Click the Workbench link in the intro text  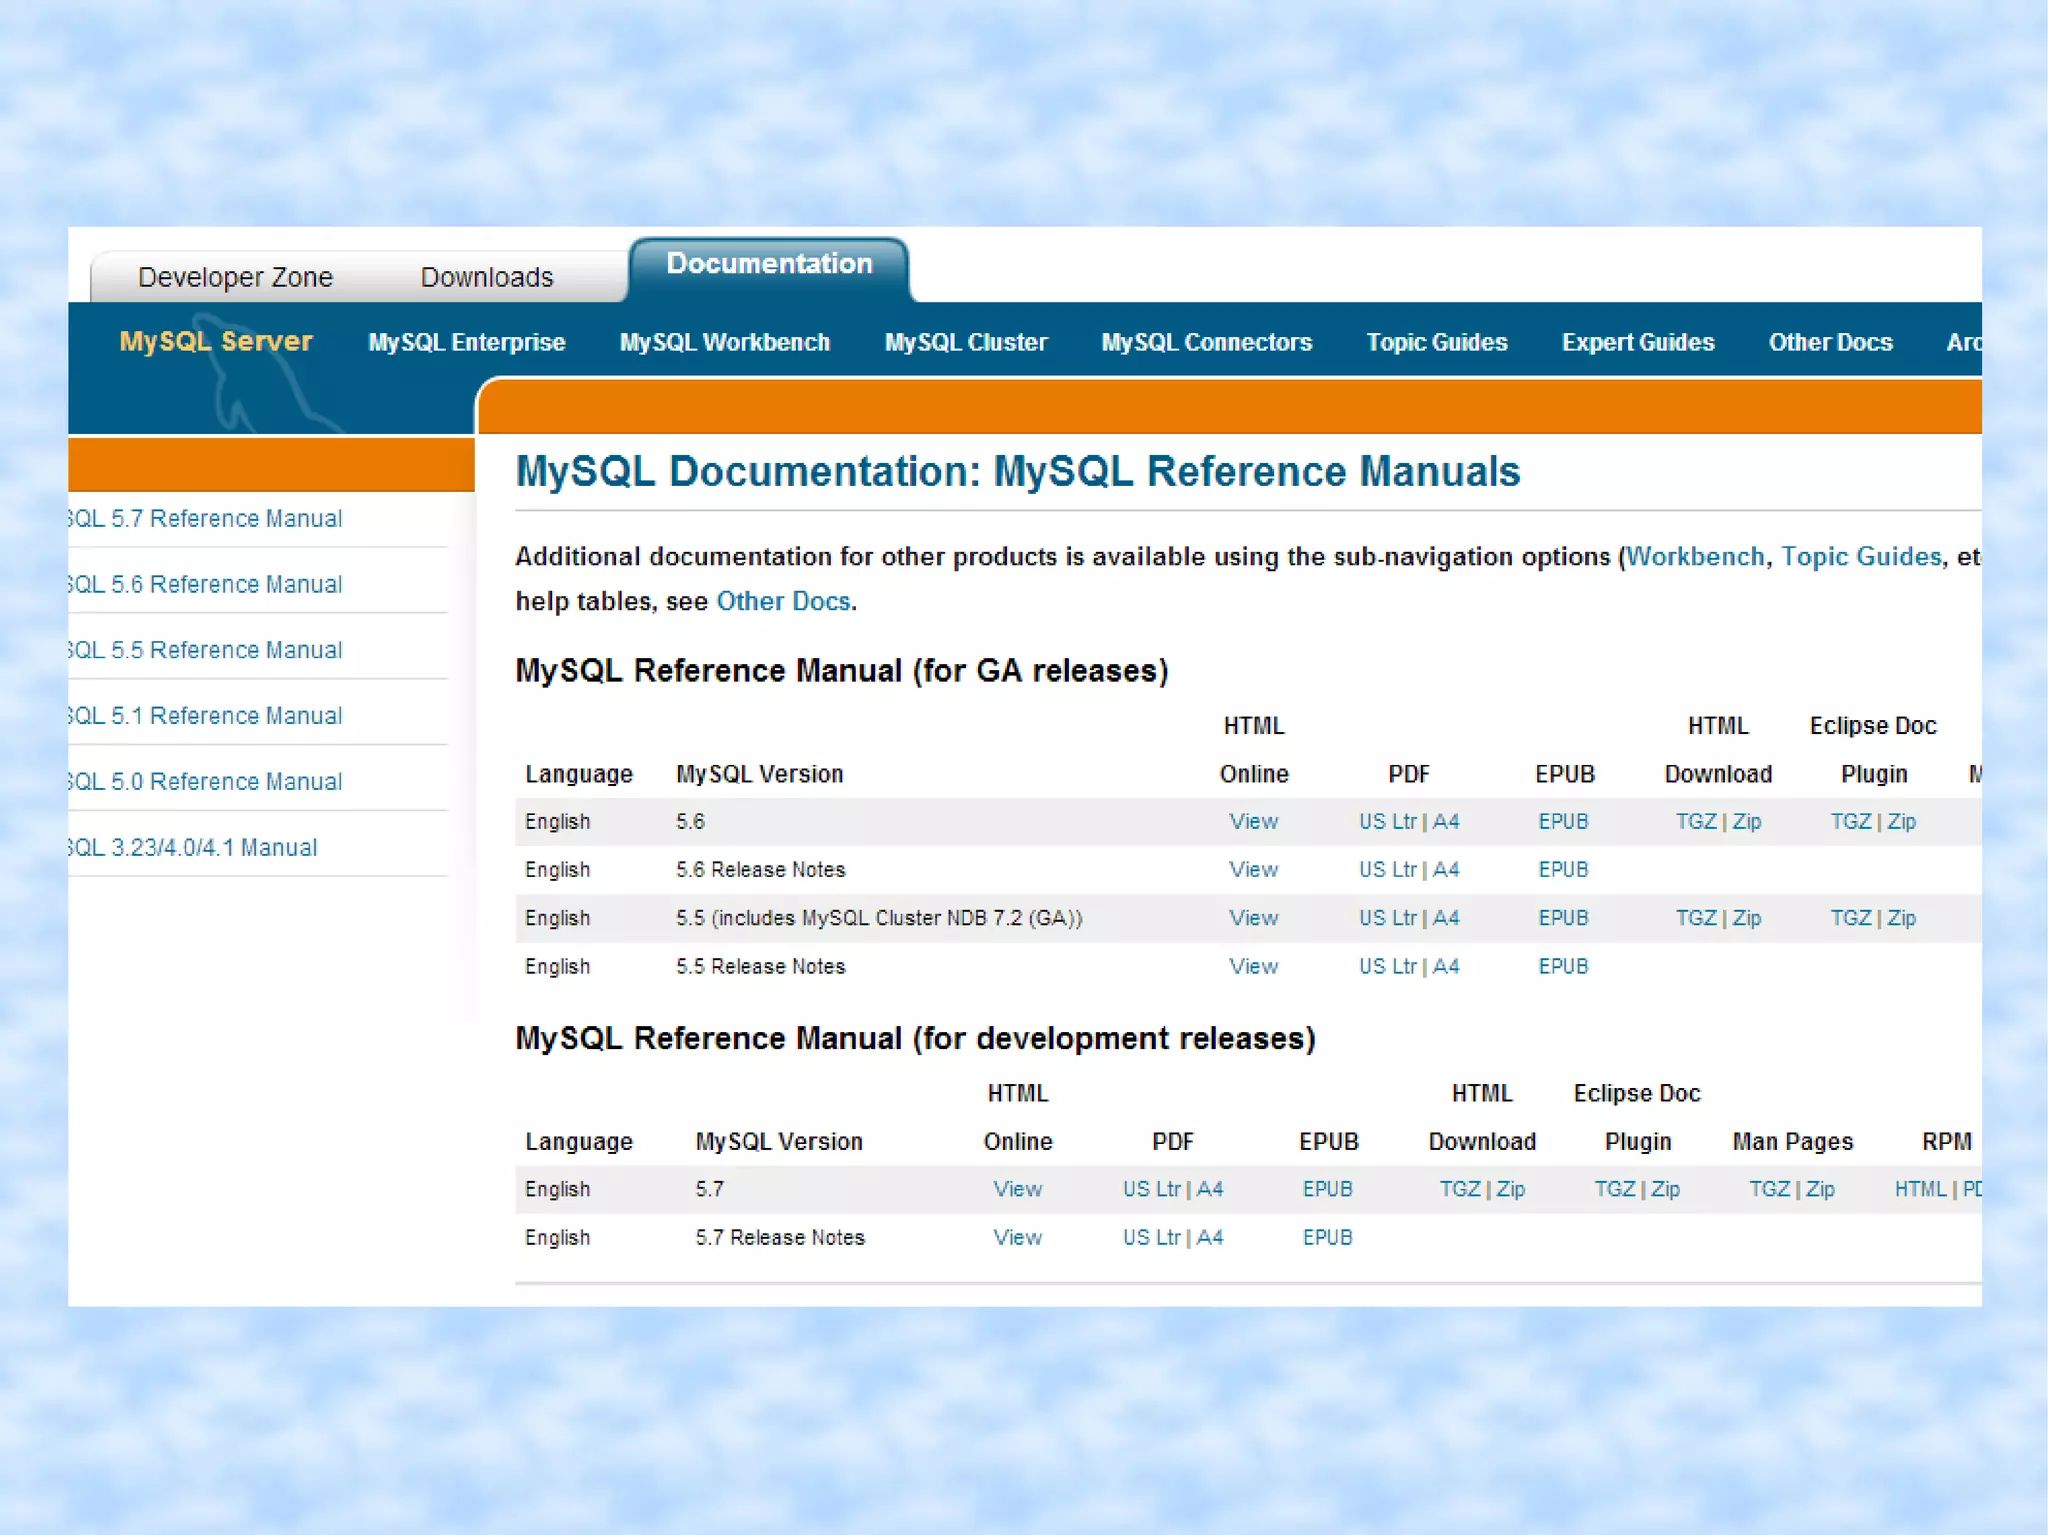1695,556
